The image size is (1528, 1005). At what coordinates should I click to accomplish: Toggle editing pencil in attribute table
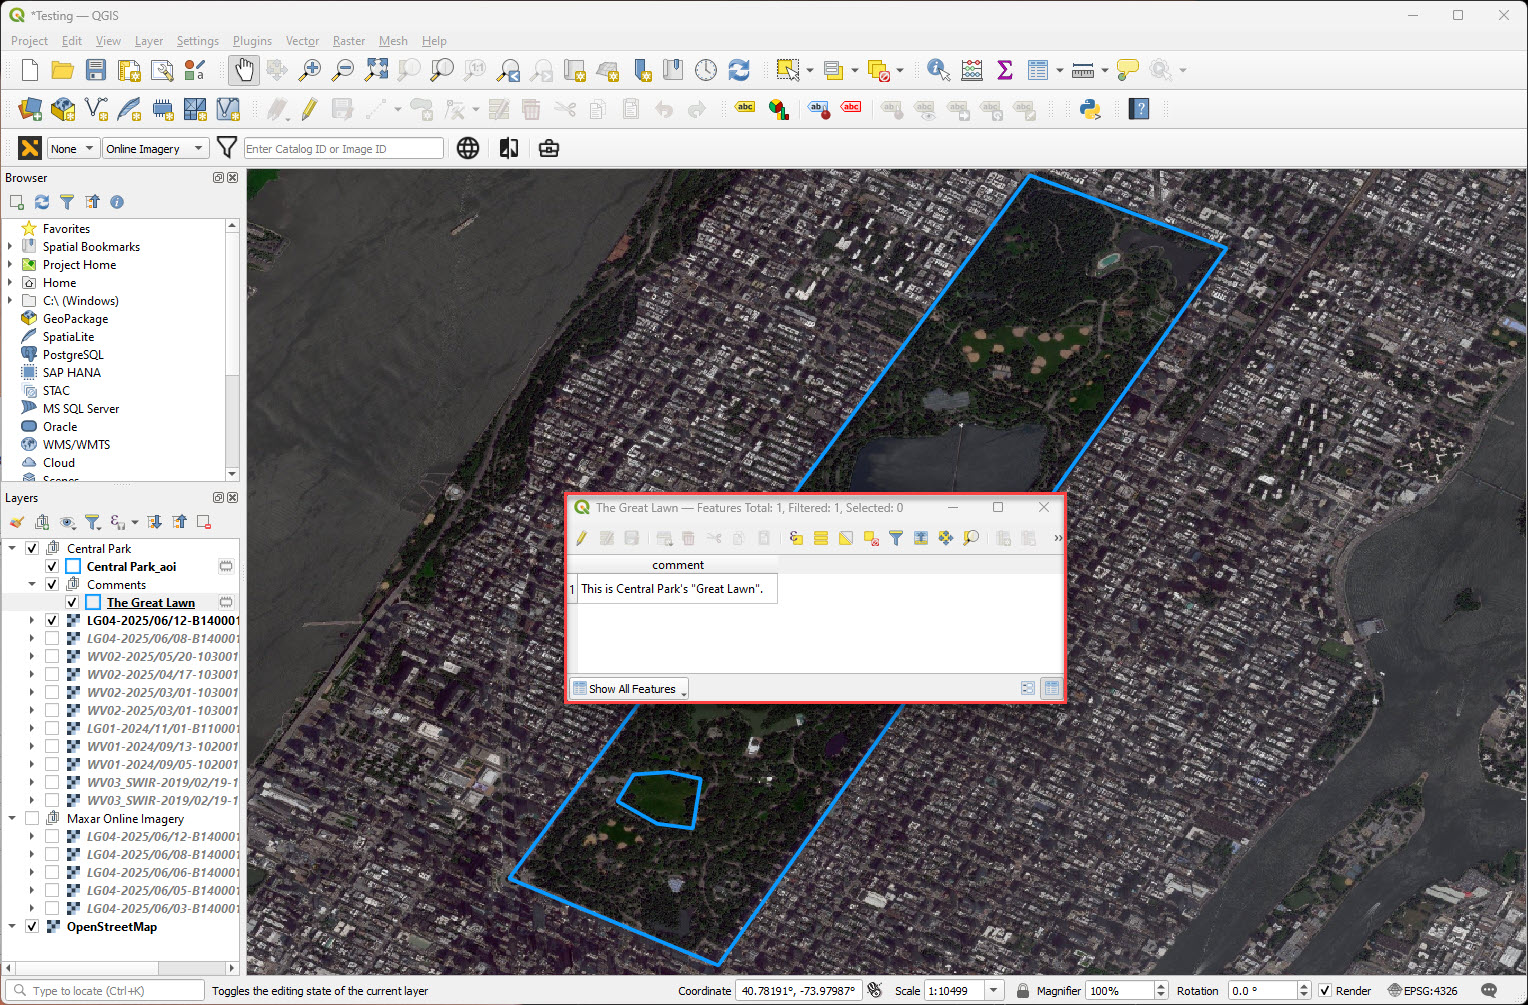tap(582, 538)
